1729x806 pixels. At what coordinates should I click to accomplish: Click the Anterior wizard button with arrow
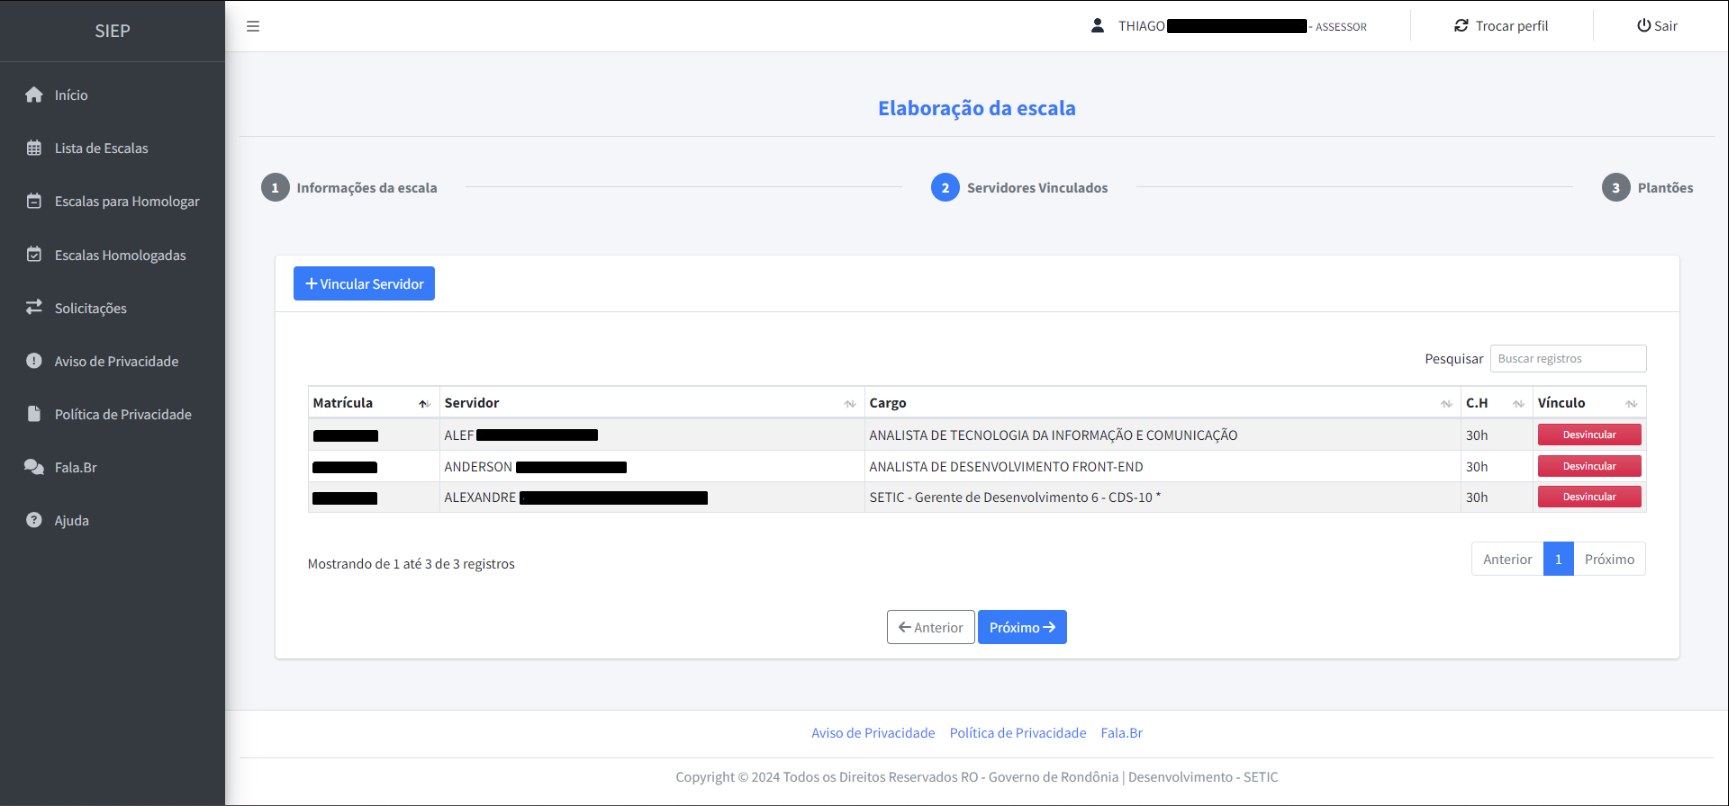click(930, 627)
